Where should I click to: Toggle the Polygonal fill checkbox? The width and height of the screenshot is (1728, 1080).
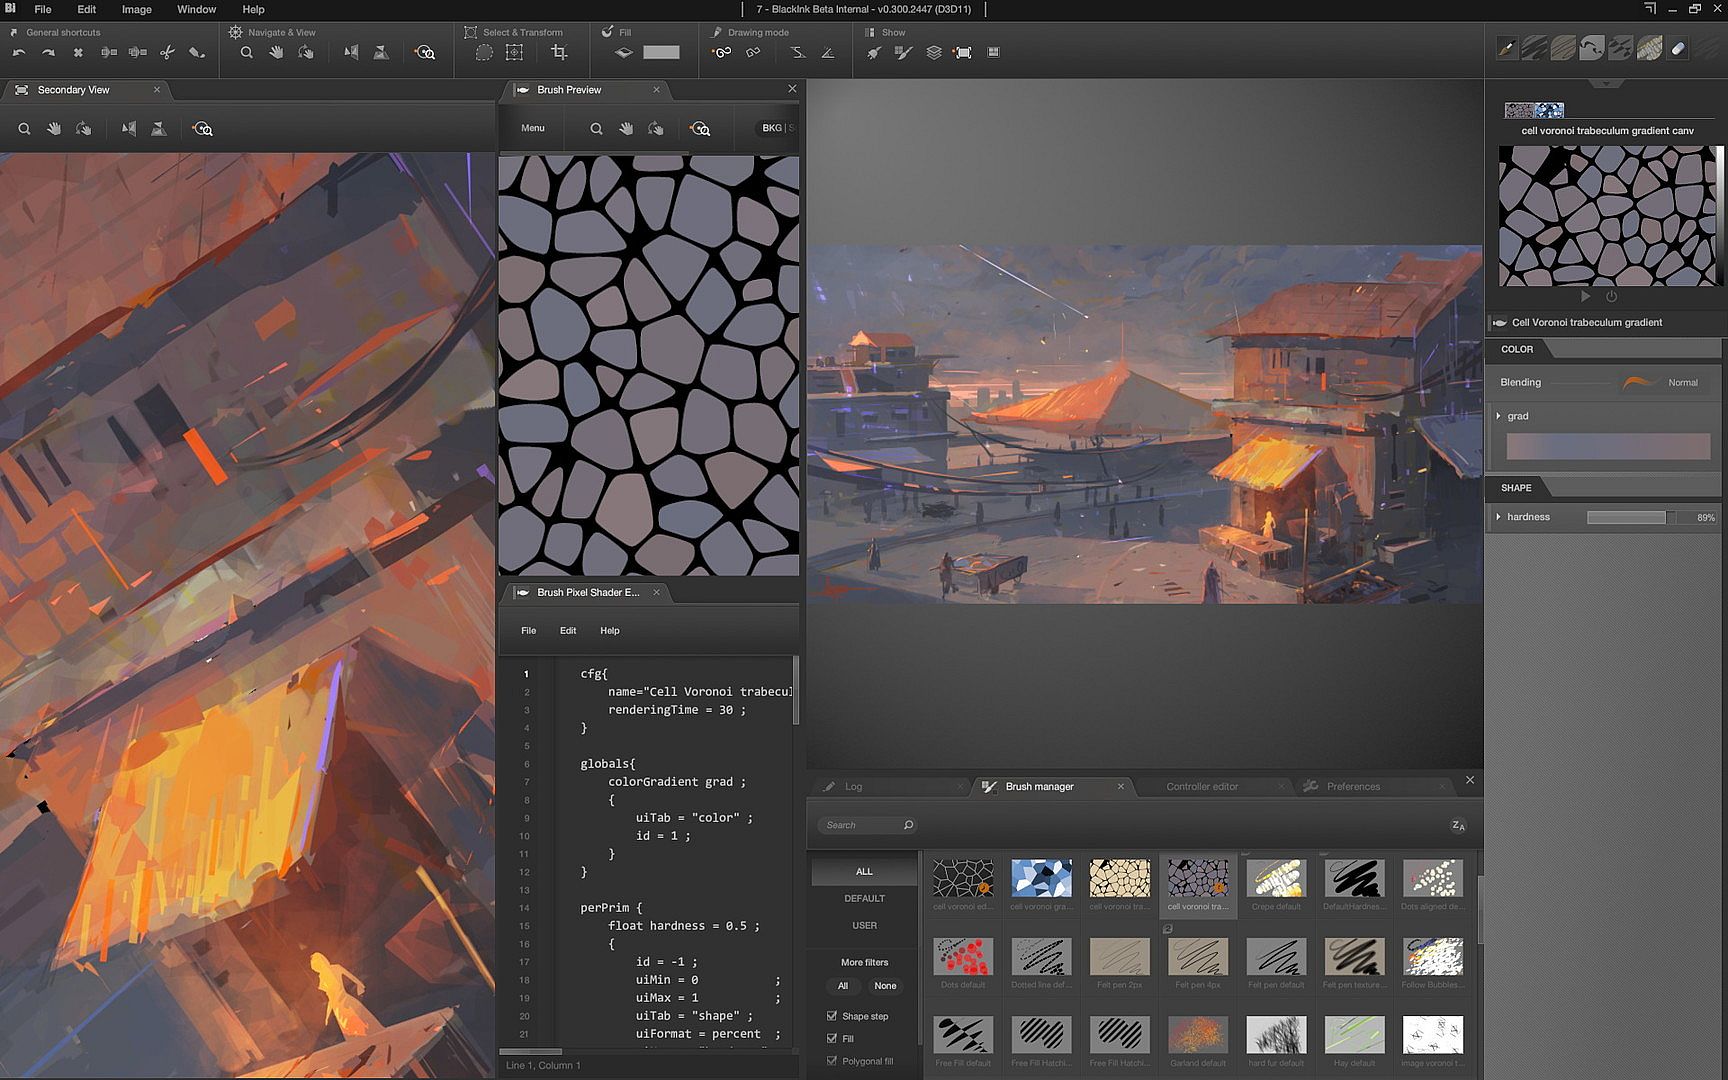point(832,1061)
